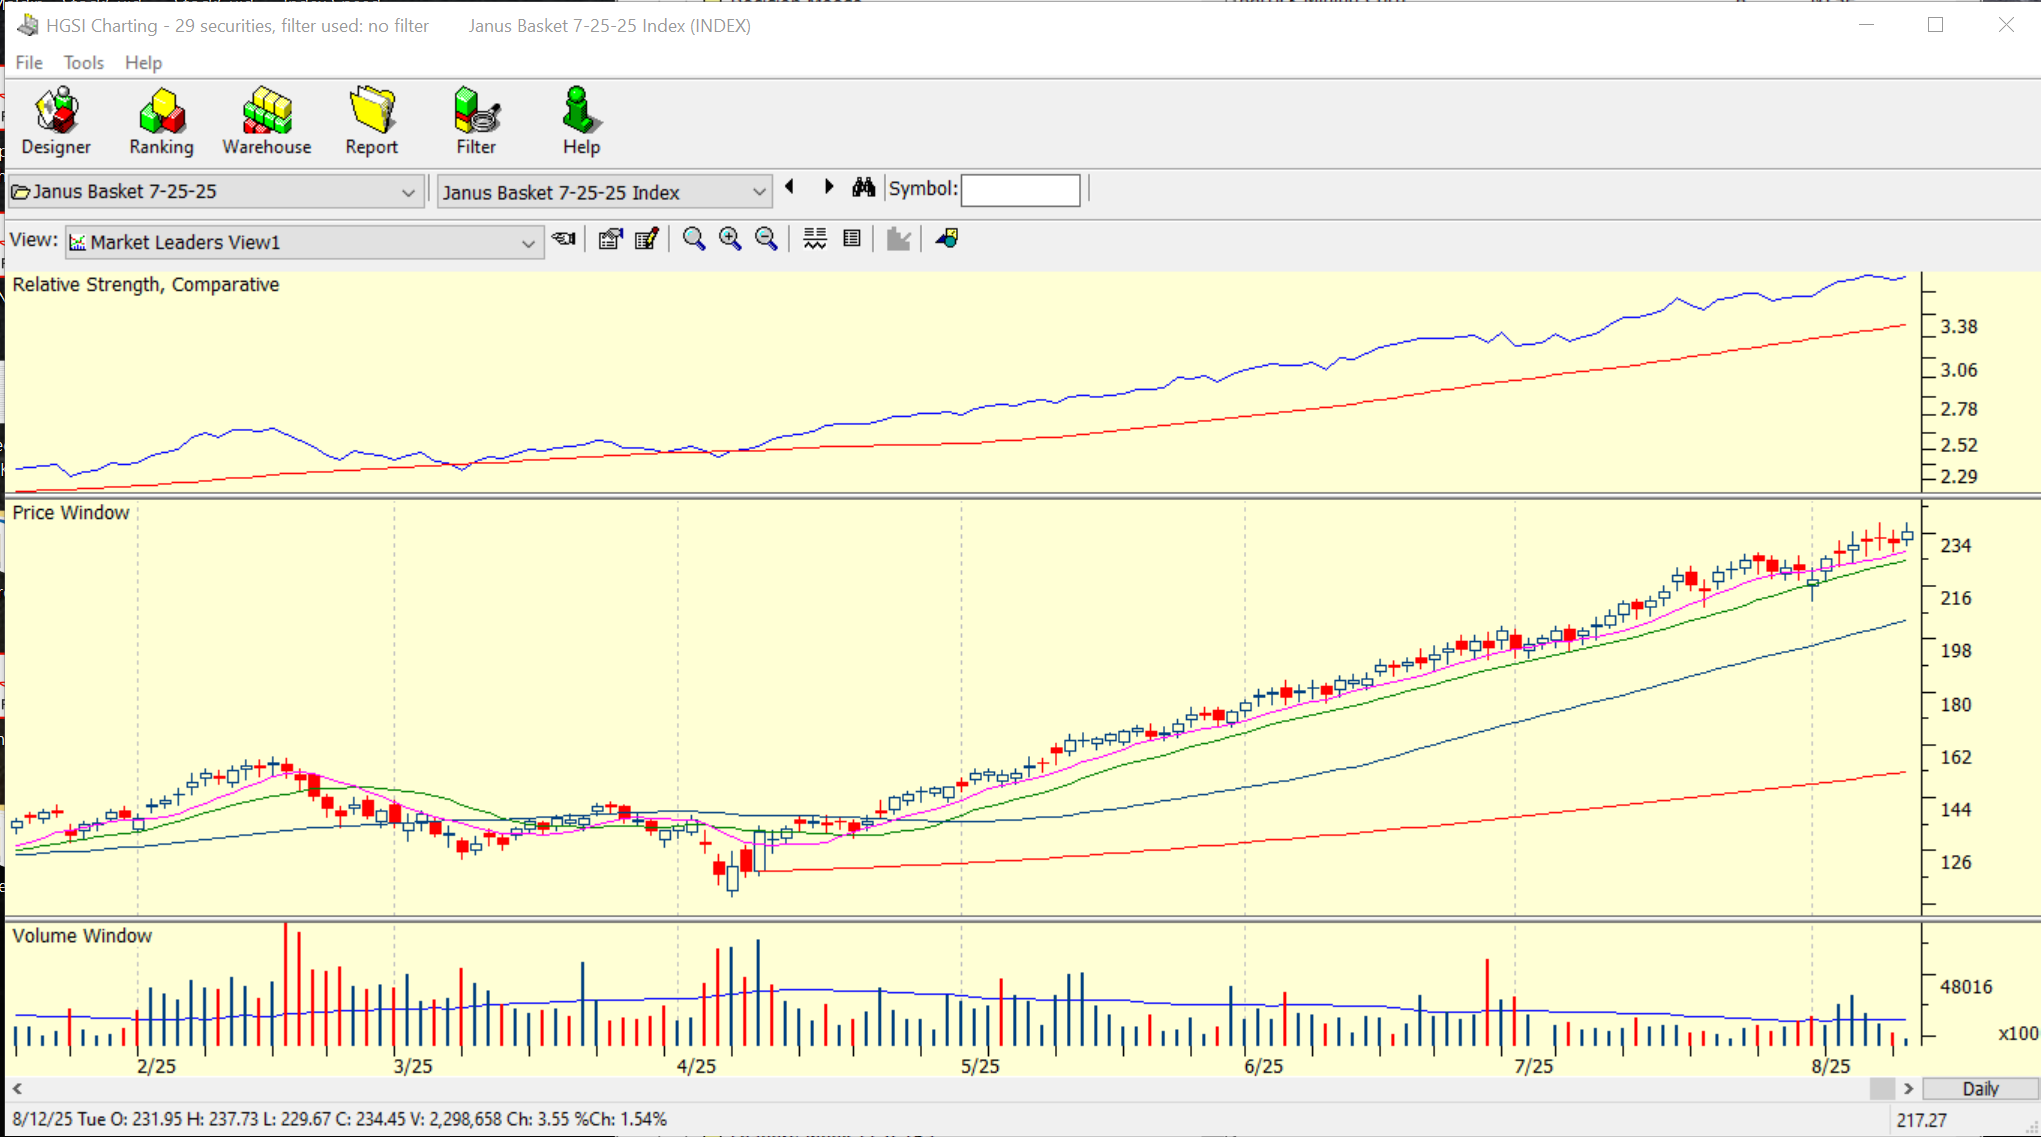Click the x100 volume multiplier label
The width and height of the screenshot is (2041, 1137).
[2018, 1034]
